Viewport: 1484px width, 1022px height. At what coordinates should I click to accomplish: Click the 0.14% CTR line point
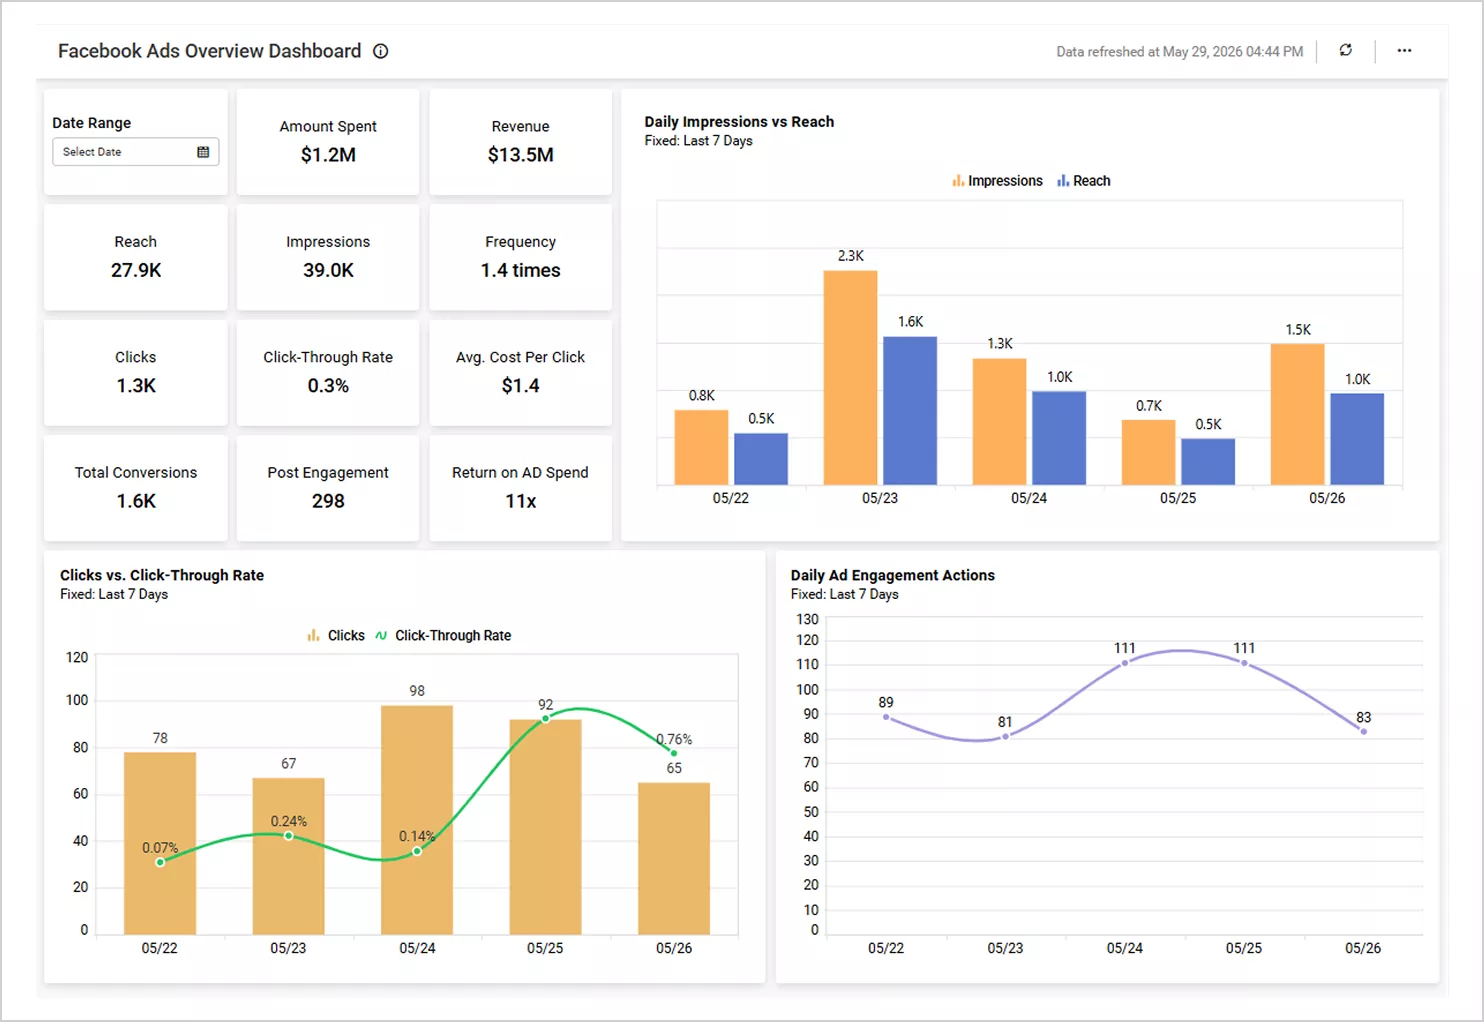tap(417, 851)
